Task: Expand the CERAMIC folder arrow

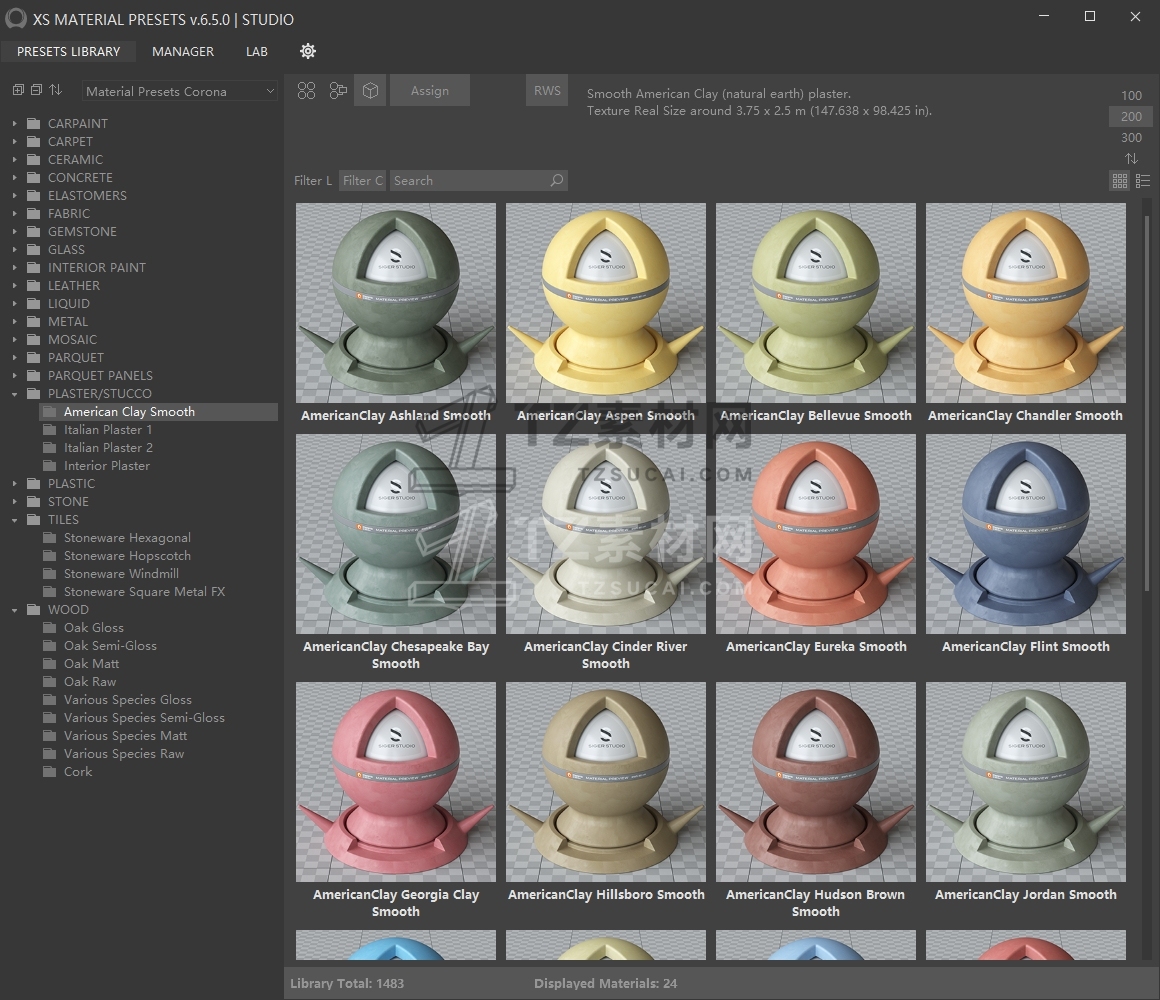Action: coord(14,160)
